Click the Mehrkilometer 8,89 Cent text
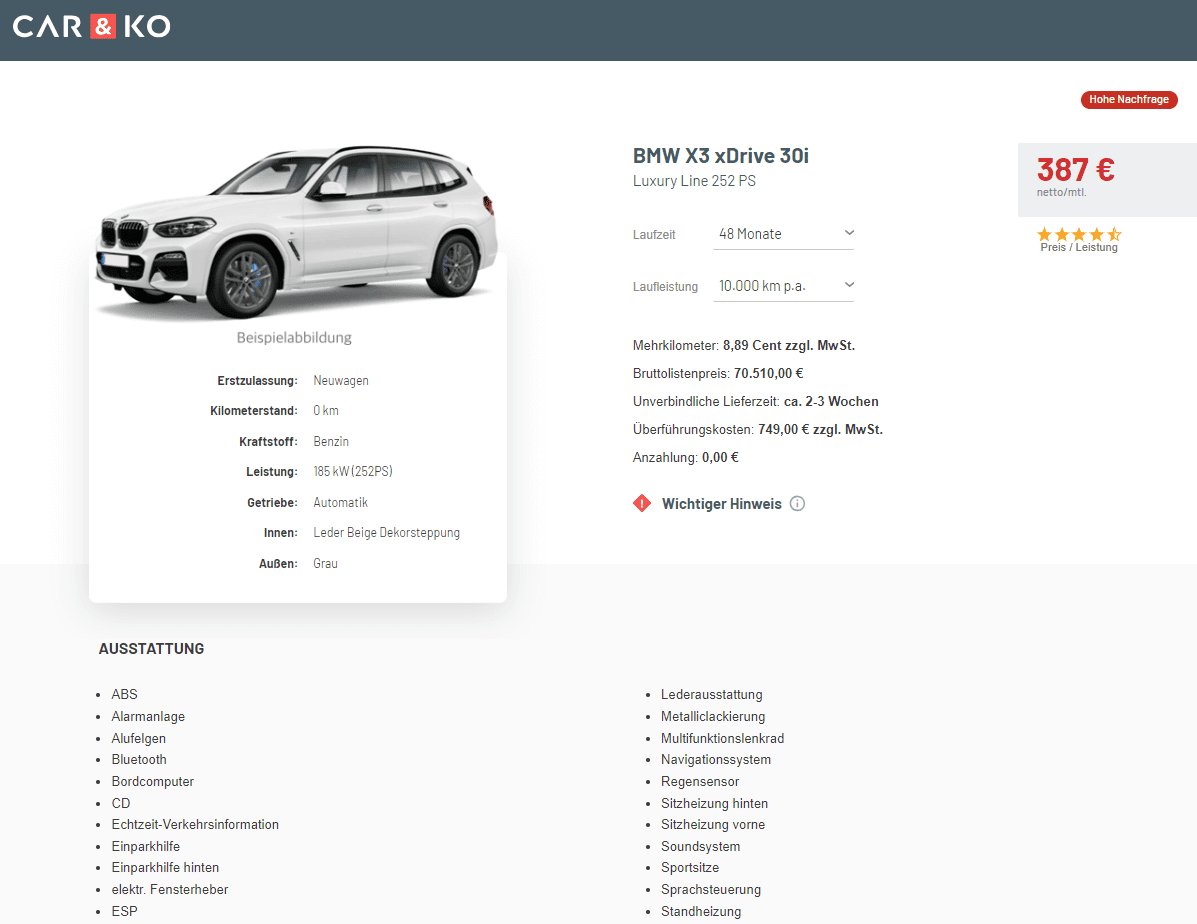The height and width of the screenshot is (924, 1197). tap(744, 345)
